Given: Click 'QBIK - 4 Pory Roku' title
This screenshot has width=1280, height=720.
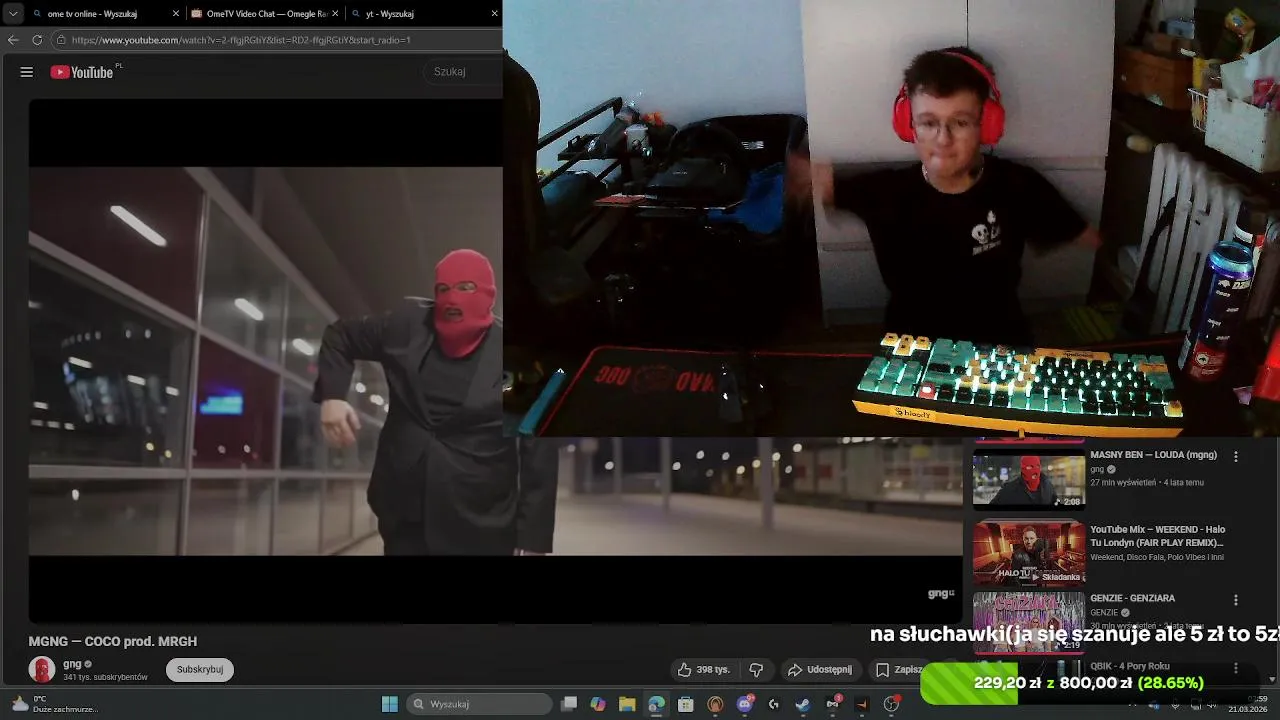Looking at the screenshot, I should tap(1130, 666).
